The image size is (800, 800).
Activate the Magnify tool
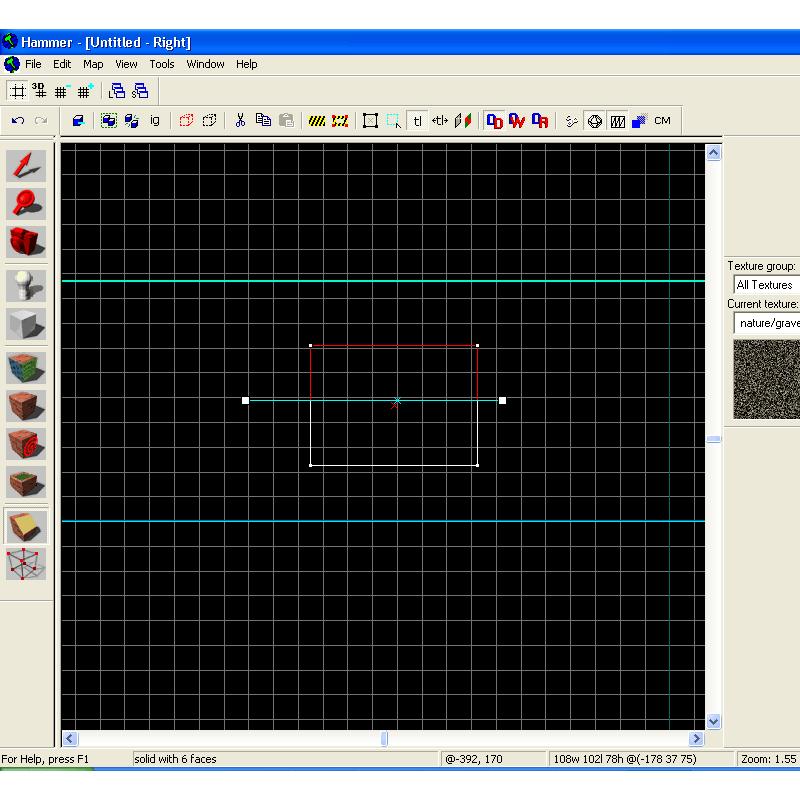(x=26, y=203)
